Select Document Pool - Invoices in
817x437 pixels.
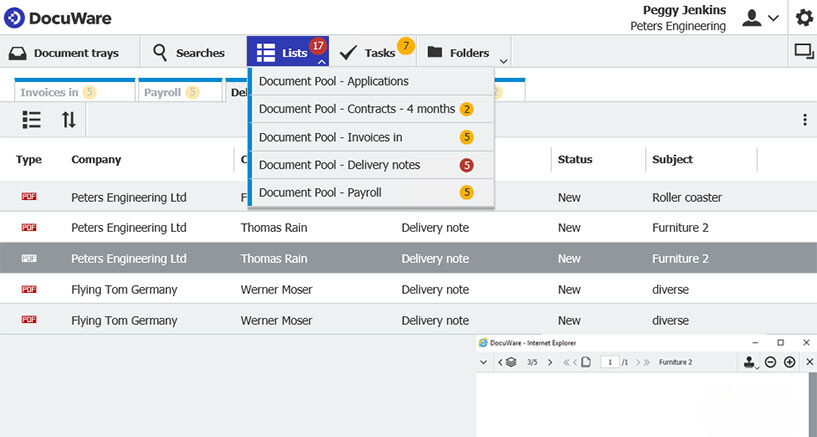[371, 137]
